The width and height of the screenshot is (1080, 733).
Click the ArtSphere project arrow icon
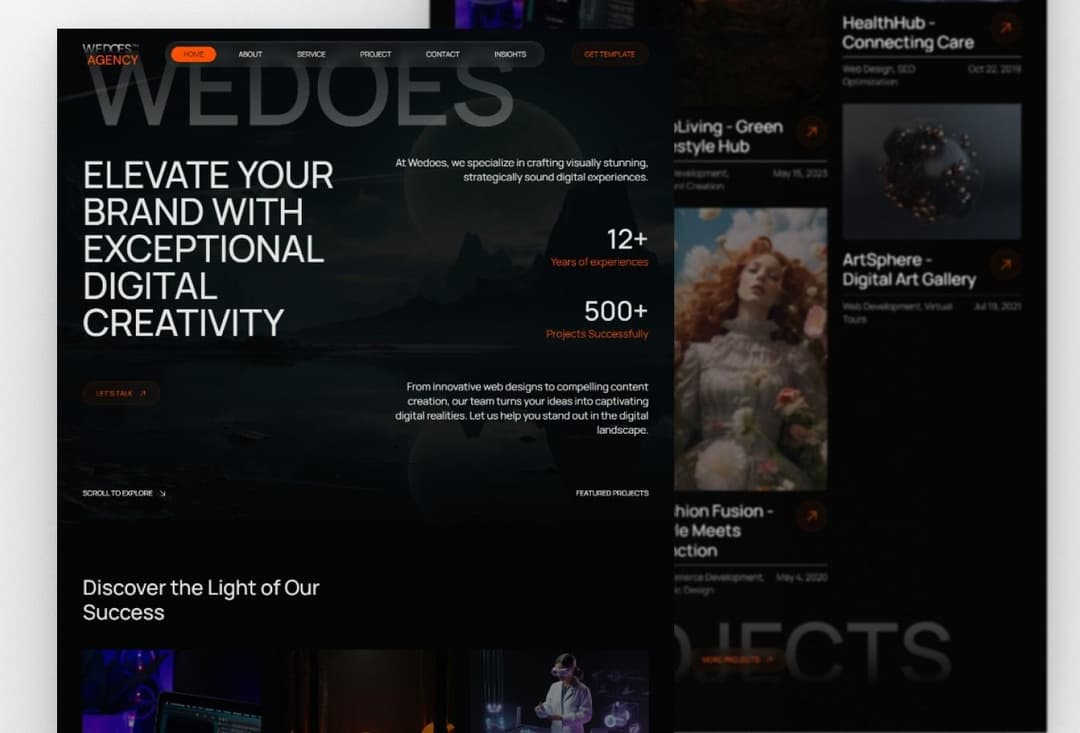(x=1005, y=264)
